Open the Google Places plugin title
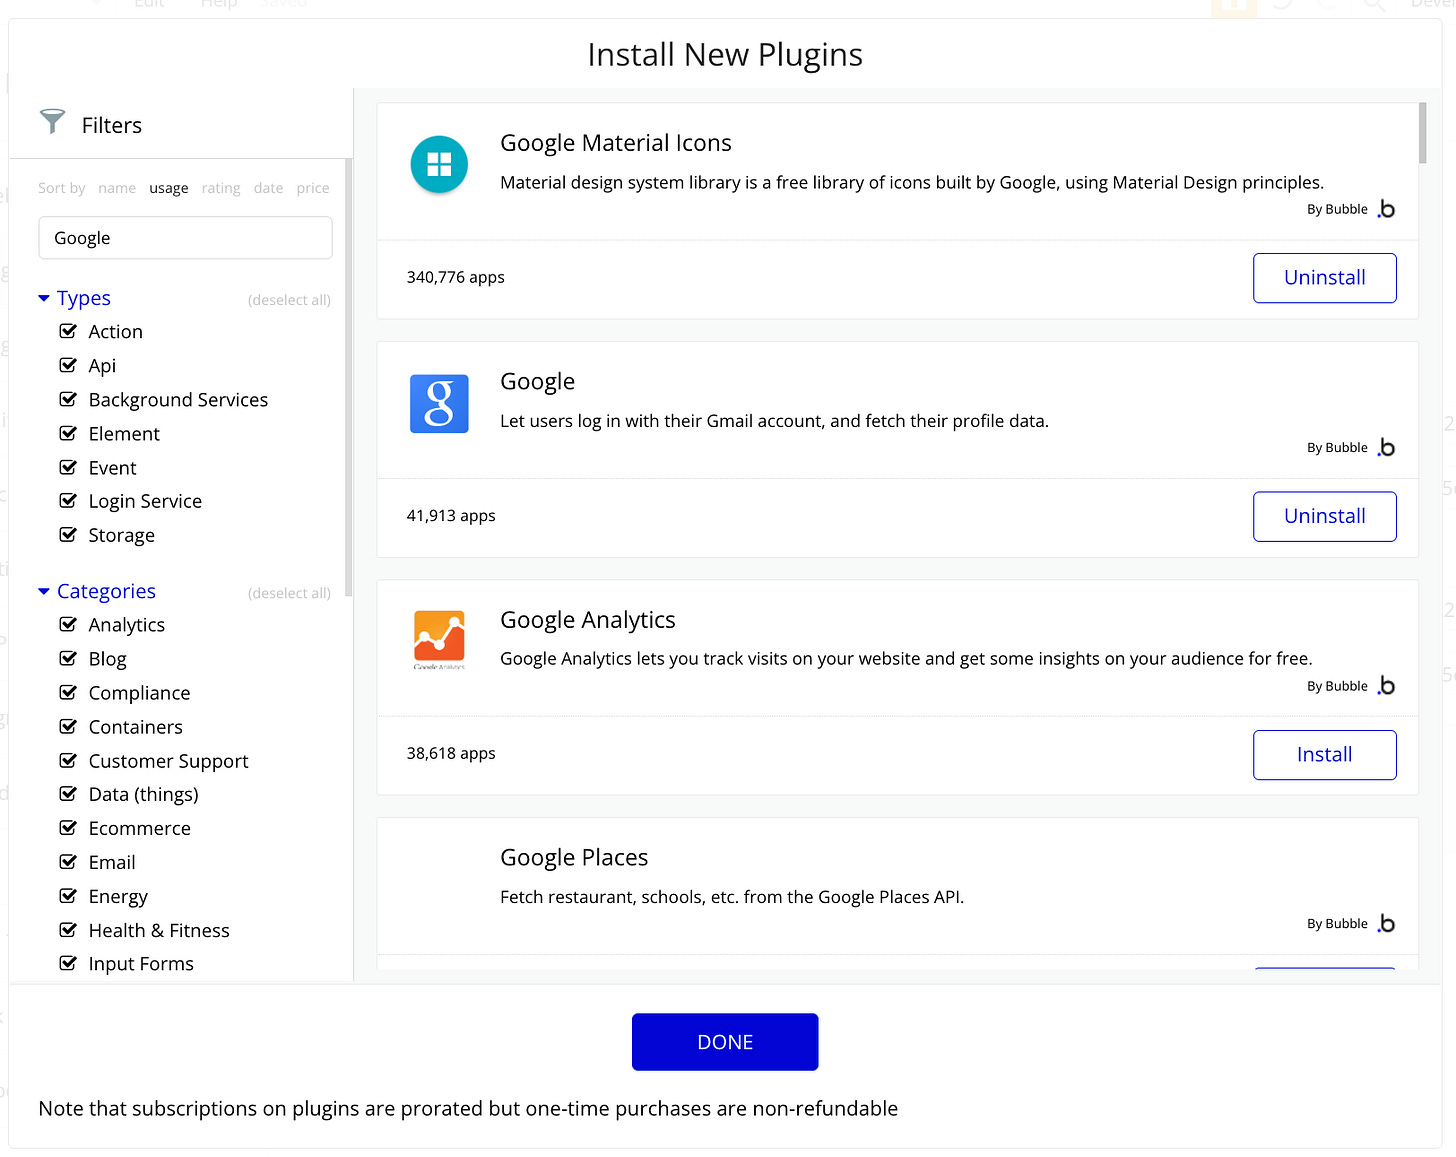 (x=574, y=858)
